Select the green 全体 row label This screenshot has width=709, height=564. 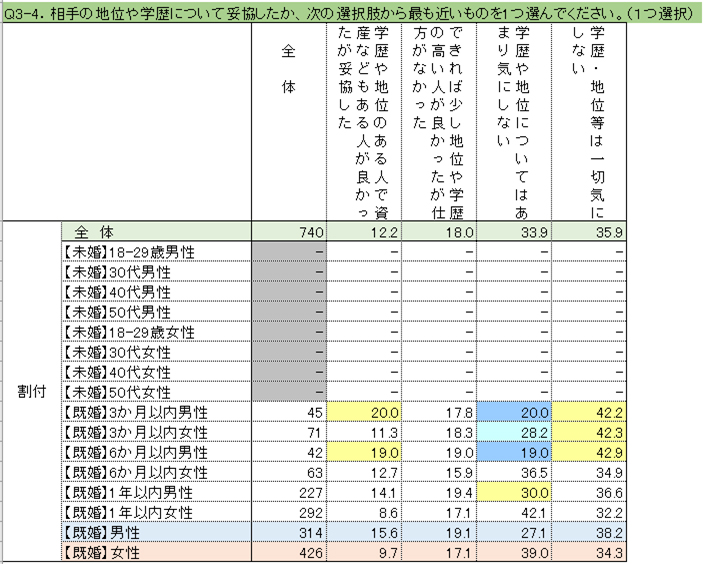[156, 232]
